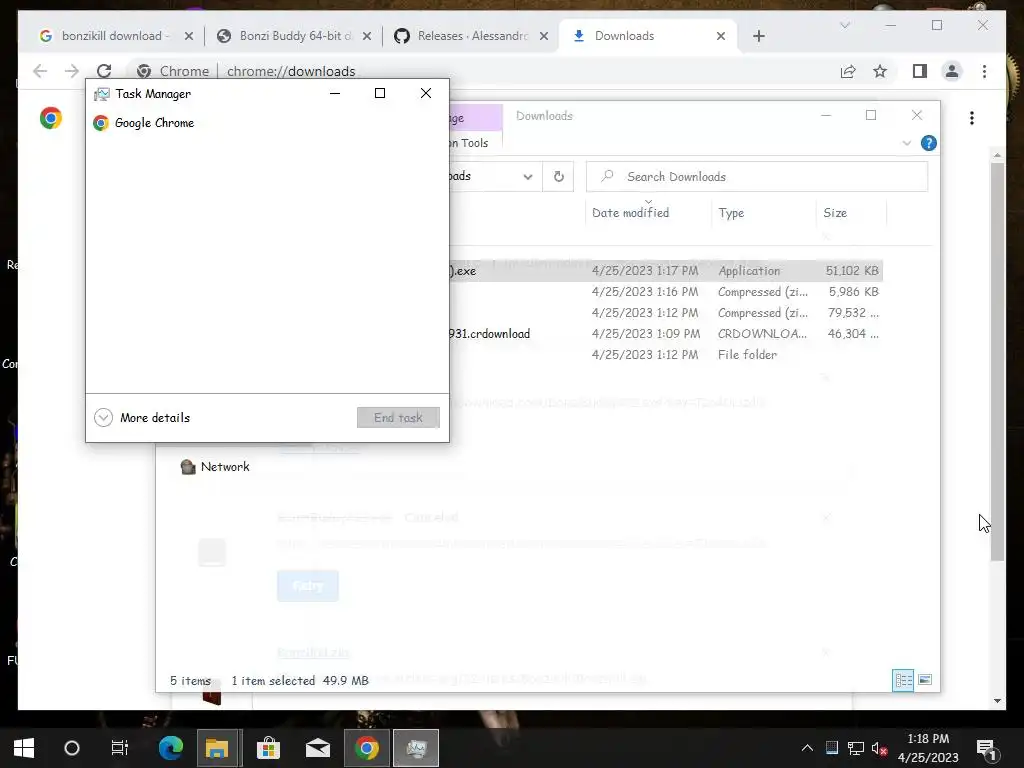Viewport: 1024px width, 768px height.
Task: Select the 79,532 compressed file row
Action: point(665,312)
